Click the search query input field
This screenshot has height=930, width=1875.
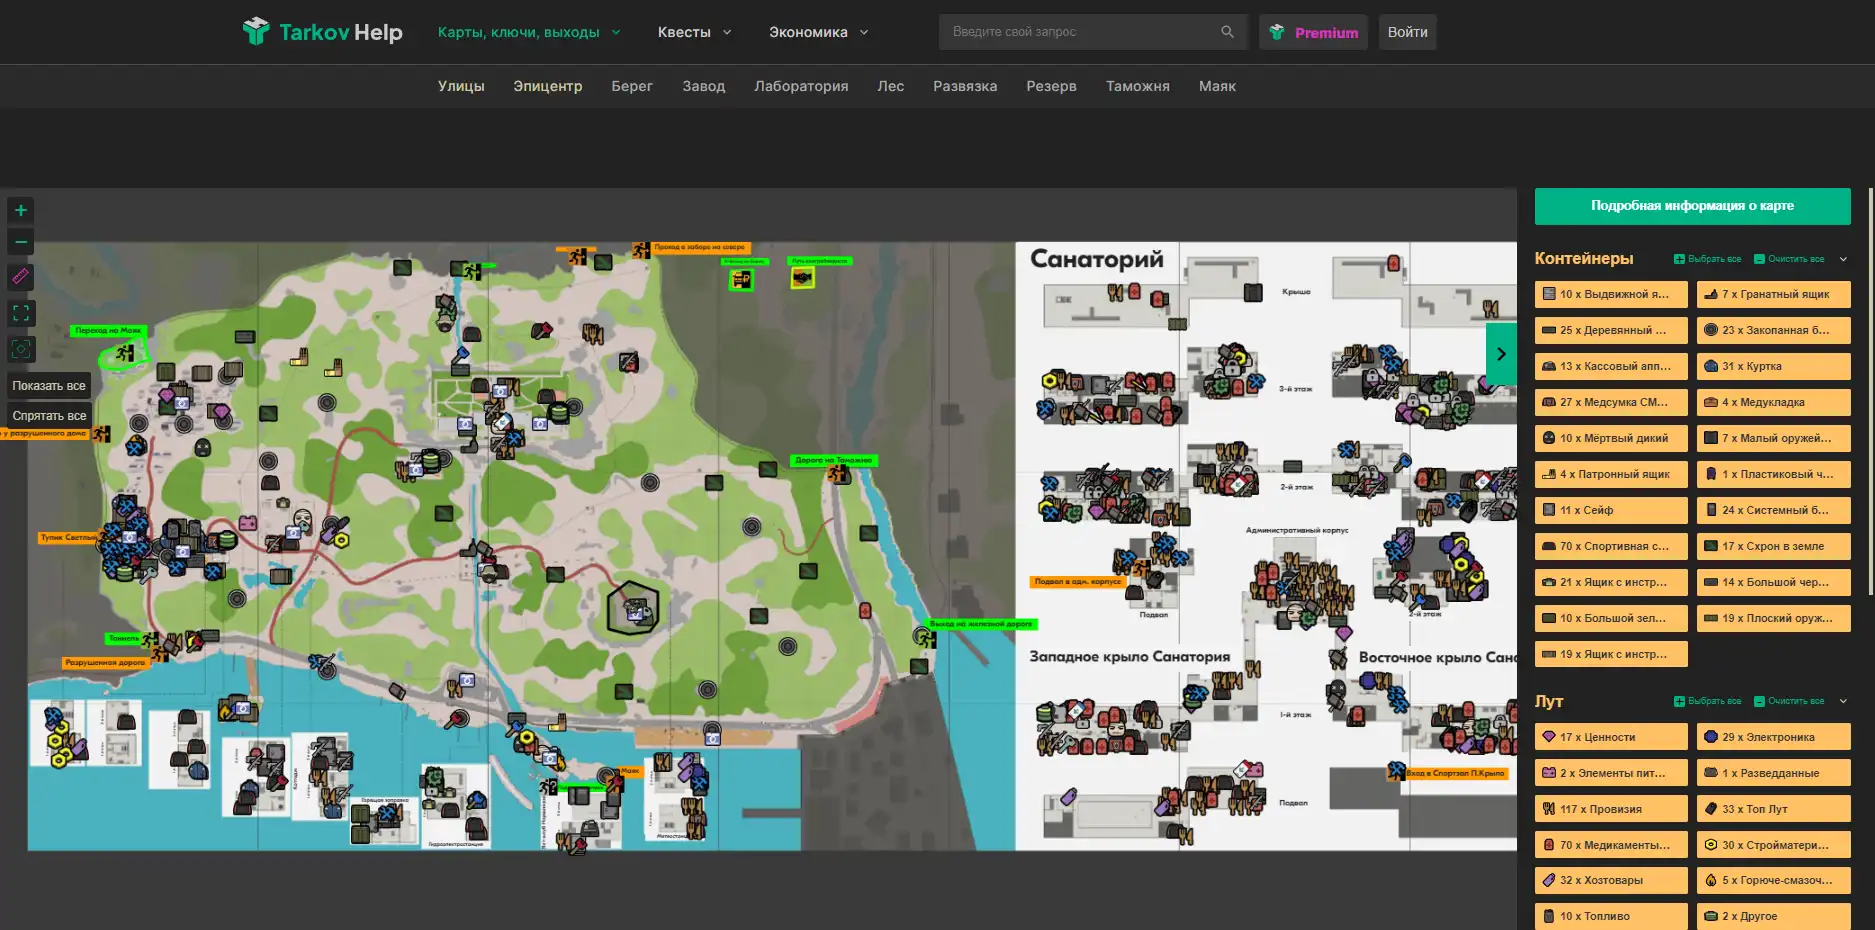click(1080, 32)
